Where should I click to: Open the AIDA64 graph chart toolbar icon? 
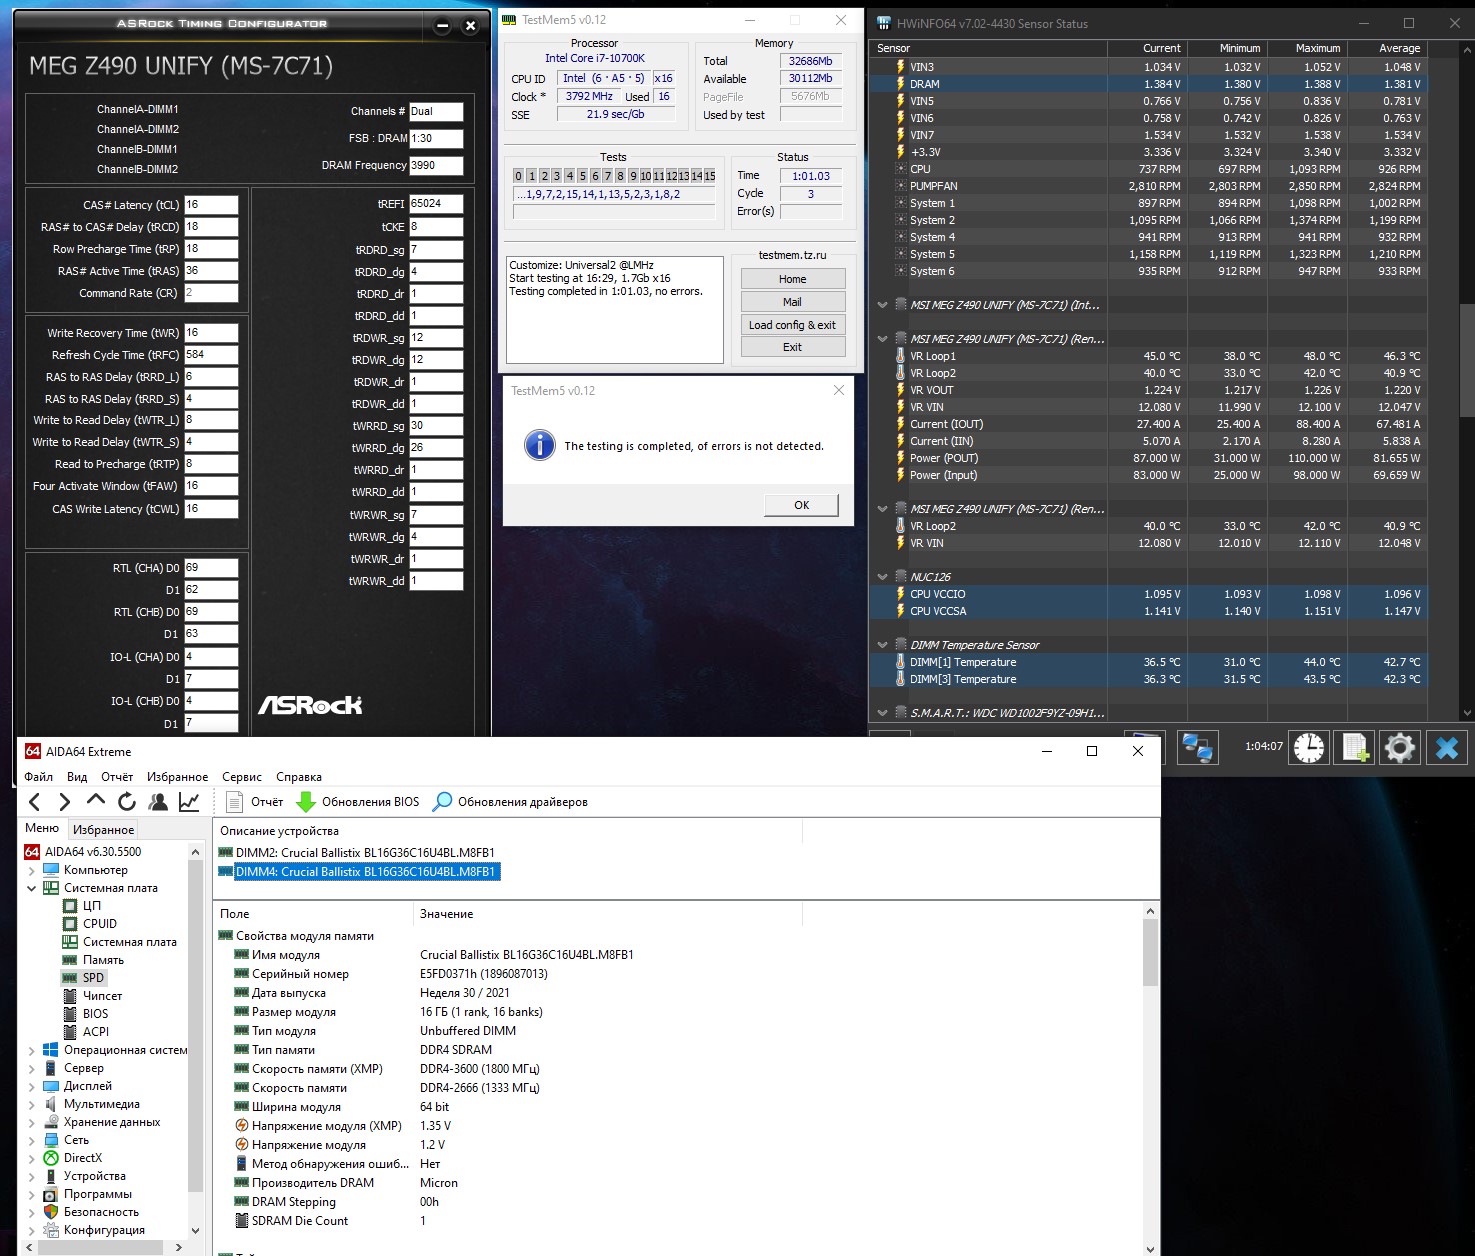click(188, 801)
